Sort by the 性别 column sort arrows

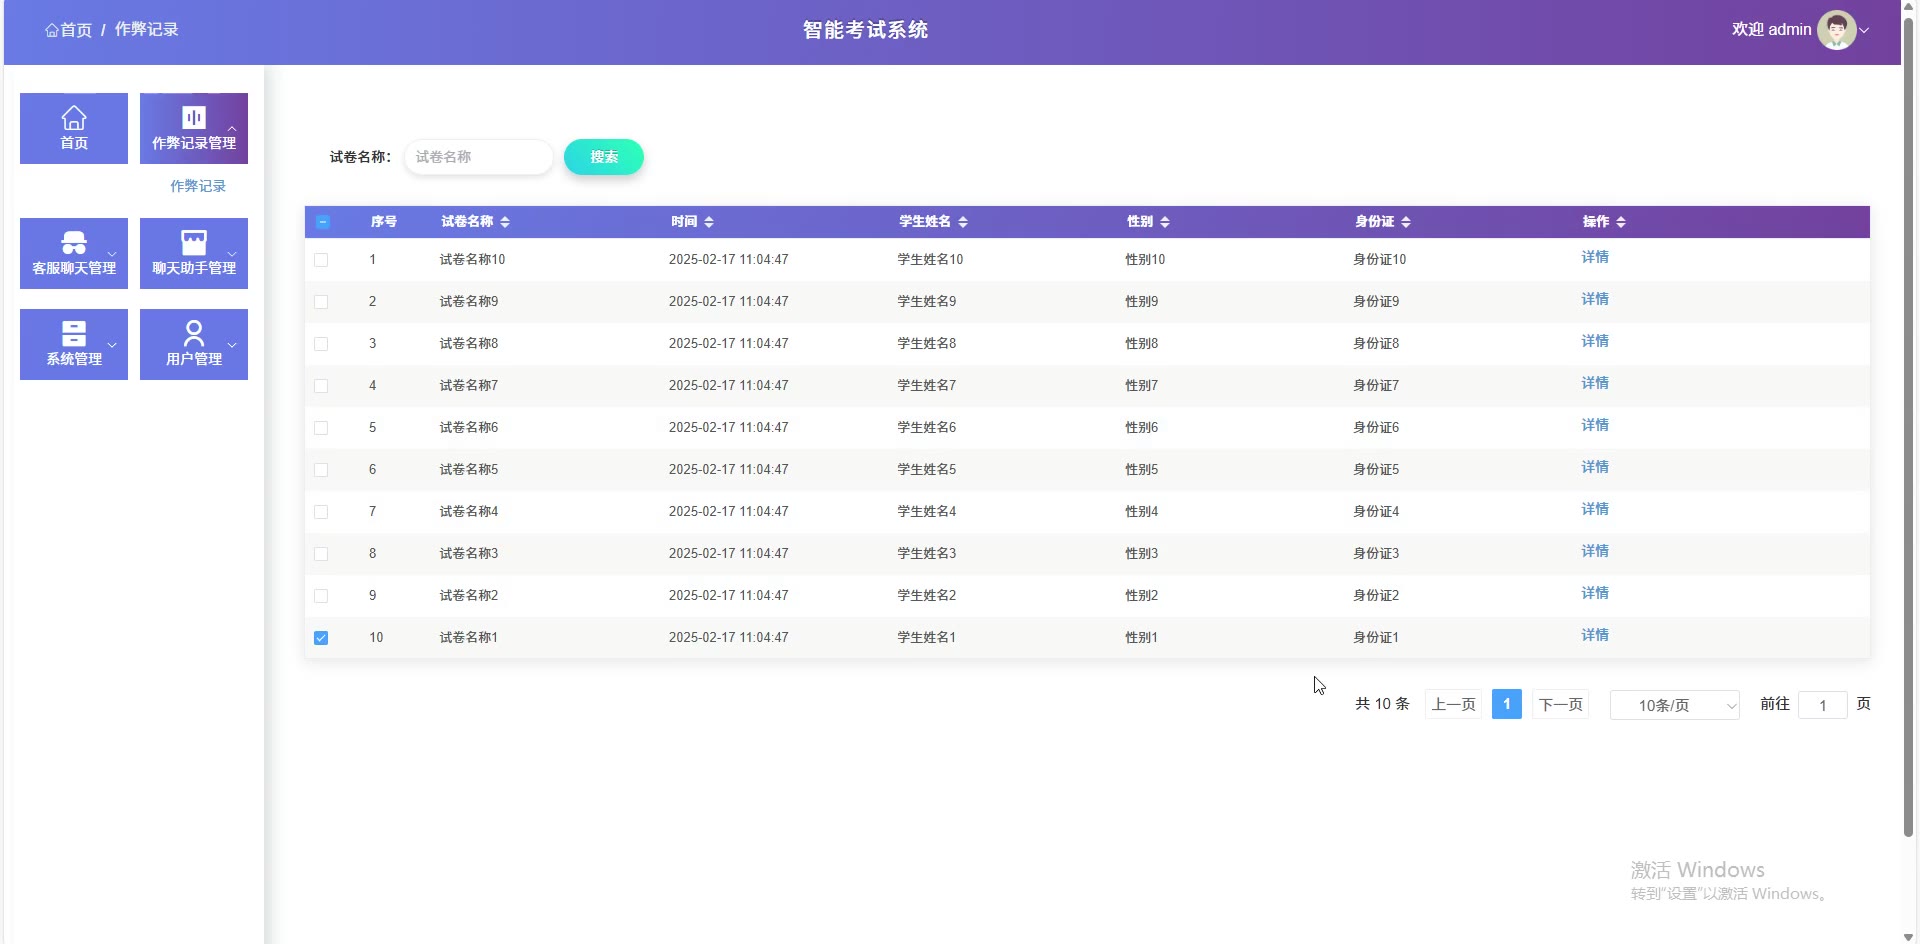[1165, 222]
